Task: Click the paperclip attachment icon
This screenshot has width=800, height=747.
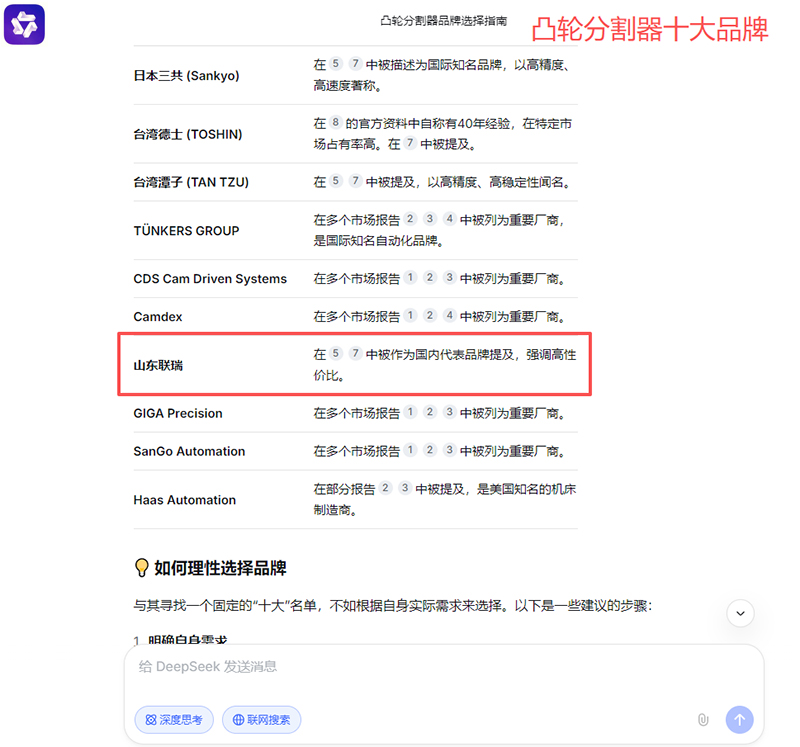Action: (x=703, y=719)
